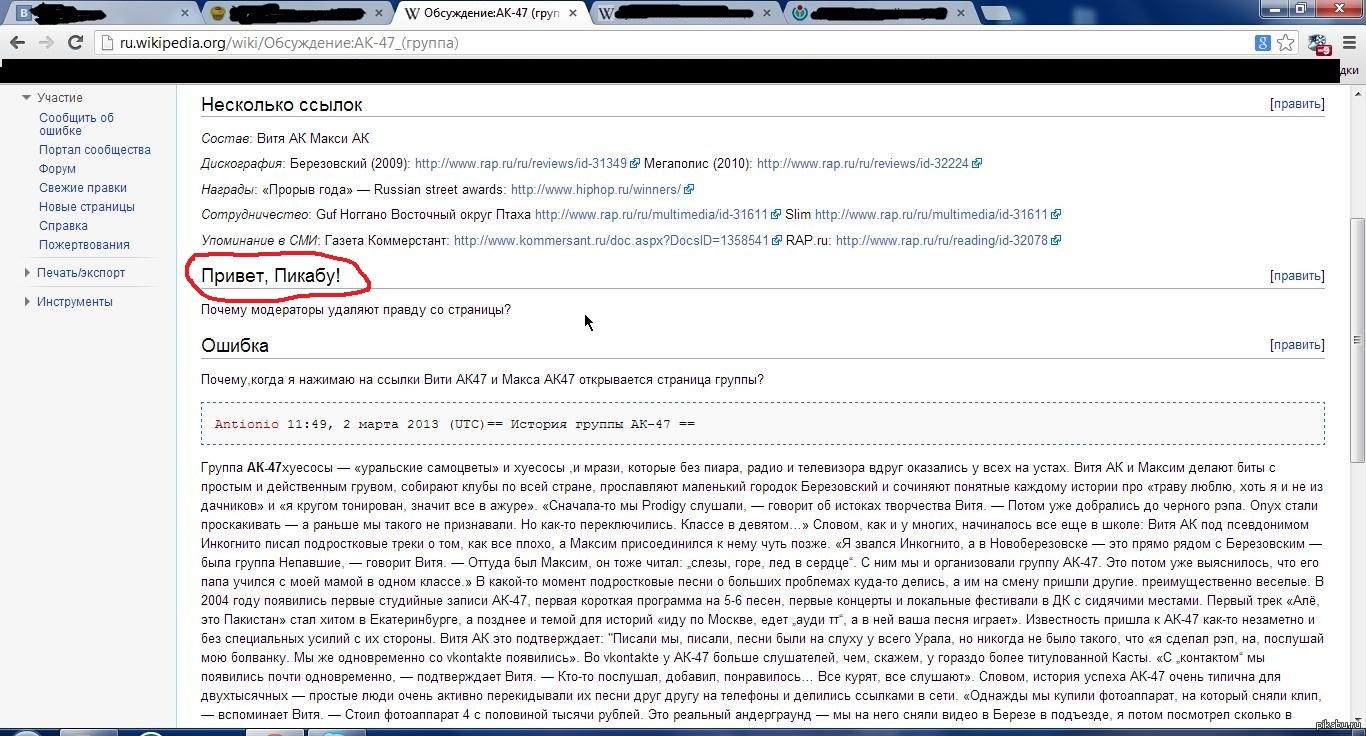Click the Несколько ссылок heading
This screenshot has width=1366, height=736.
[x=282, y=105]
